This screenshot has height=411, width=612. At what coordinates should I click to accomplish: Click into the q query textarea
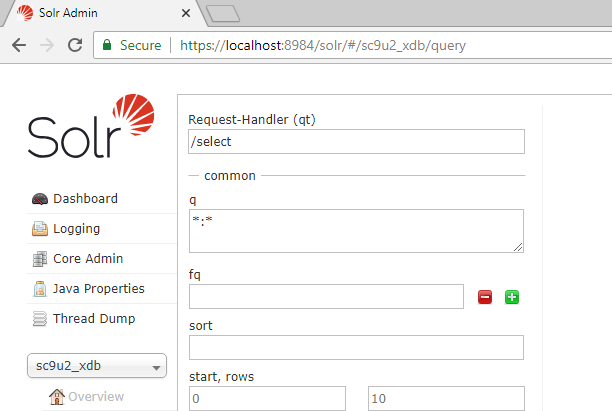(356, 231)
